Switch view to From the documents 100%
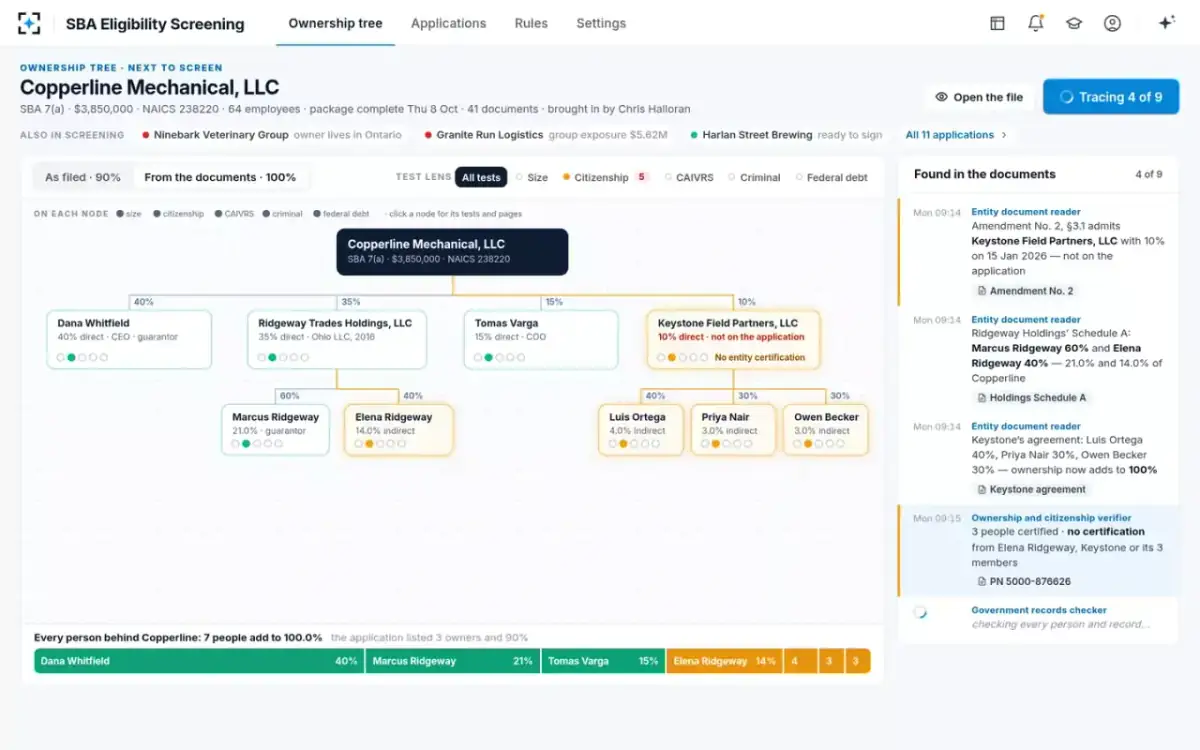 220,177
